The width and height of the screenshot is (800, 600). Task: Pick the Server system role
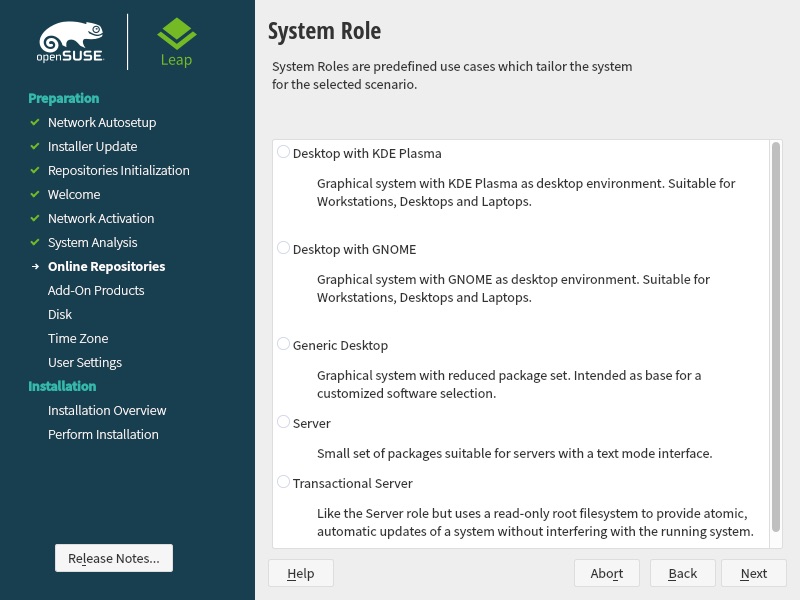tap(284, 422)
